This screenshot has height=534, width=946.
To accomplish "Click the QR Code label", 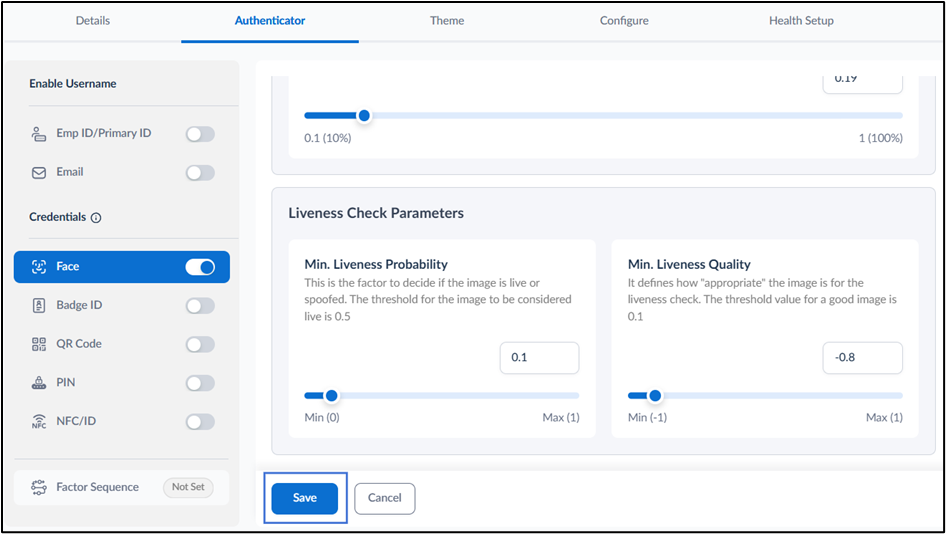I will [x=79, y=344].
